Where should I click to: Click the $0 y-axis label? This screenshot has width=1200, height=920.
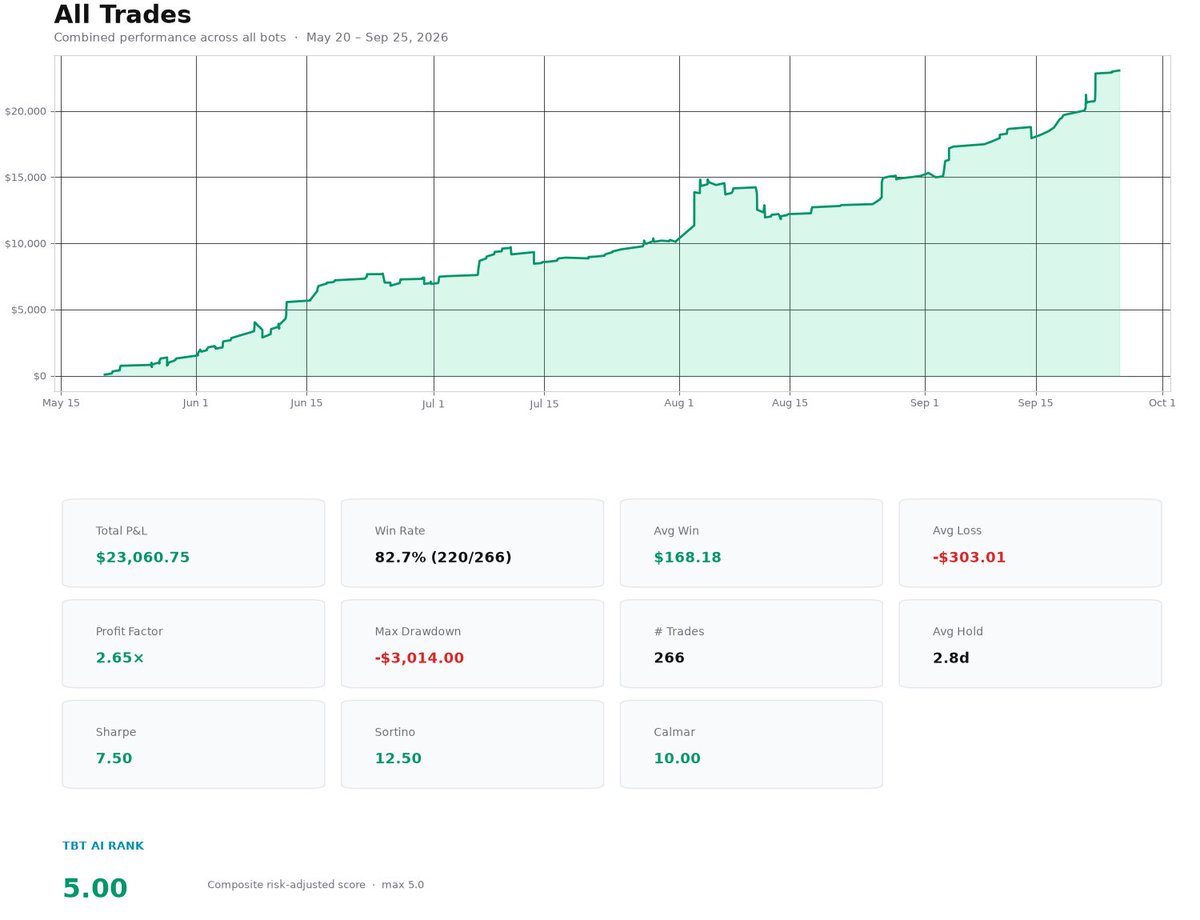(40, 376)
